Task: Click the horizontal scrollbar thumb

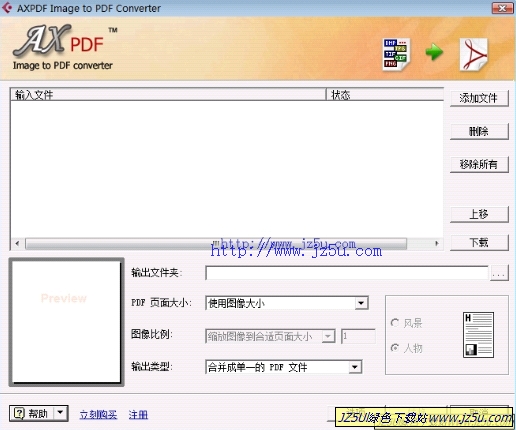Action: pos(216,243)
